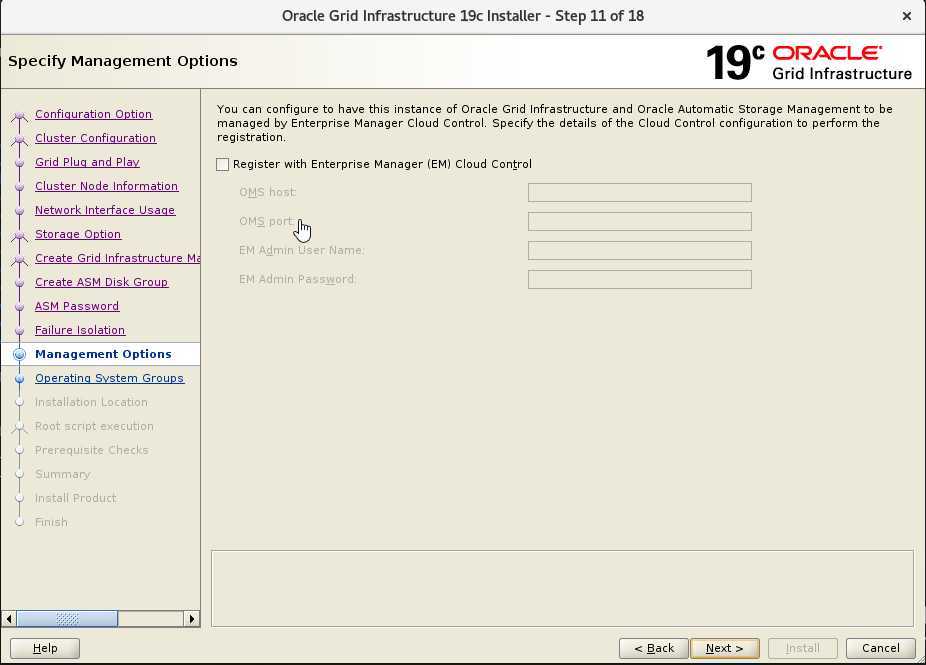Open Network Interface Usage step
The height and width of the screenshot is (665, 926).
[105, 210]
